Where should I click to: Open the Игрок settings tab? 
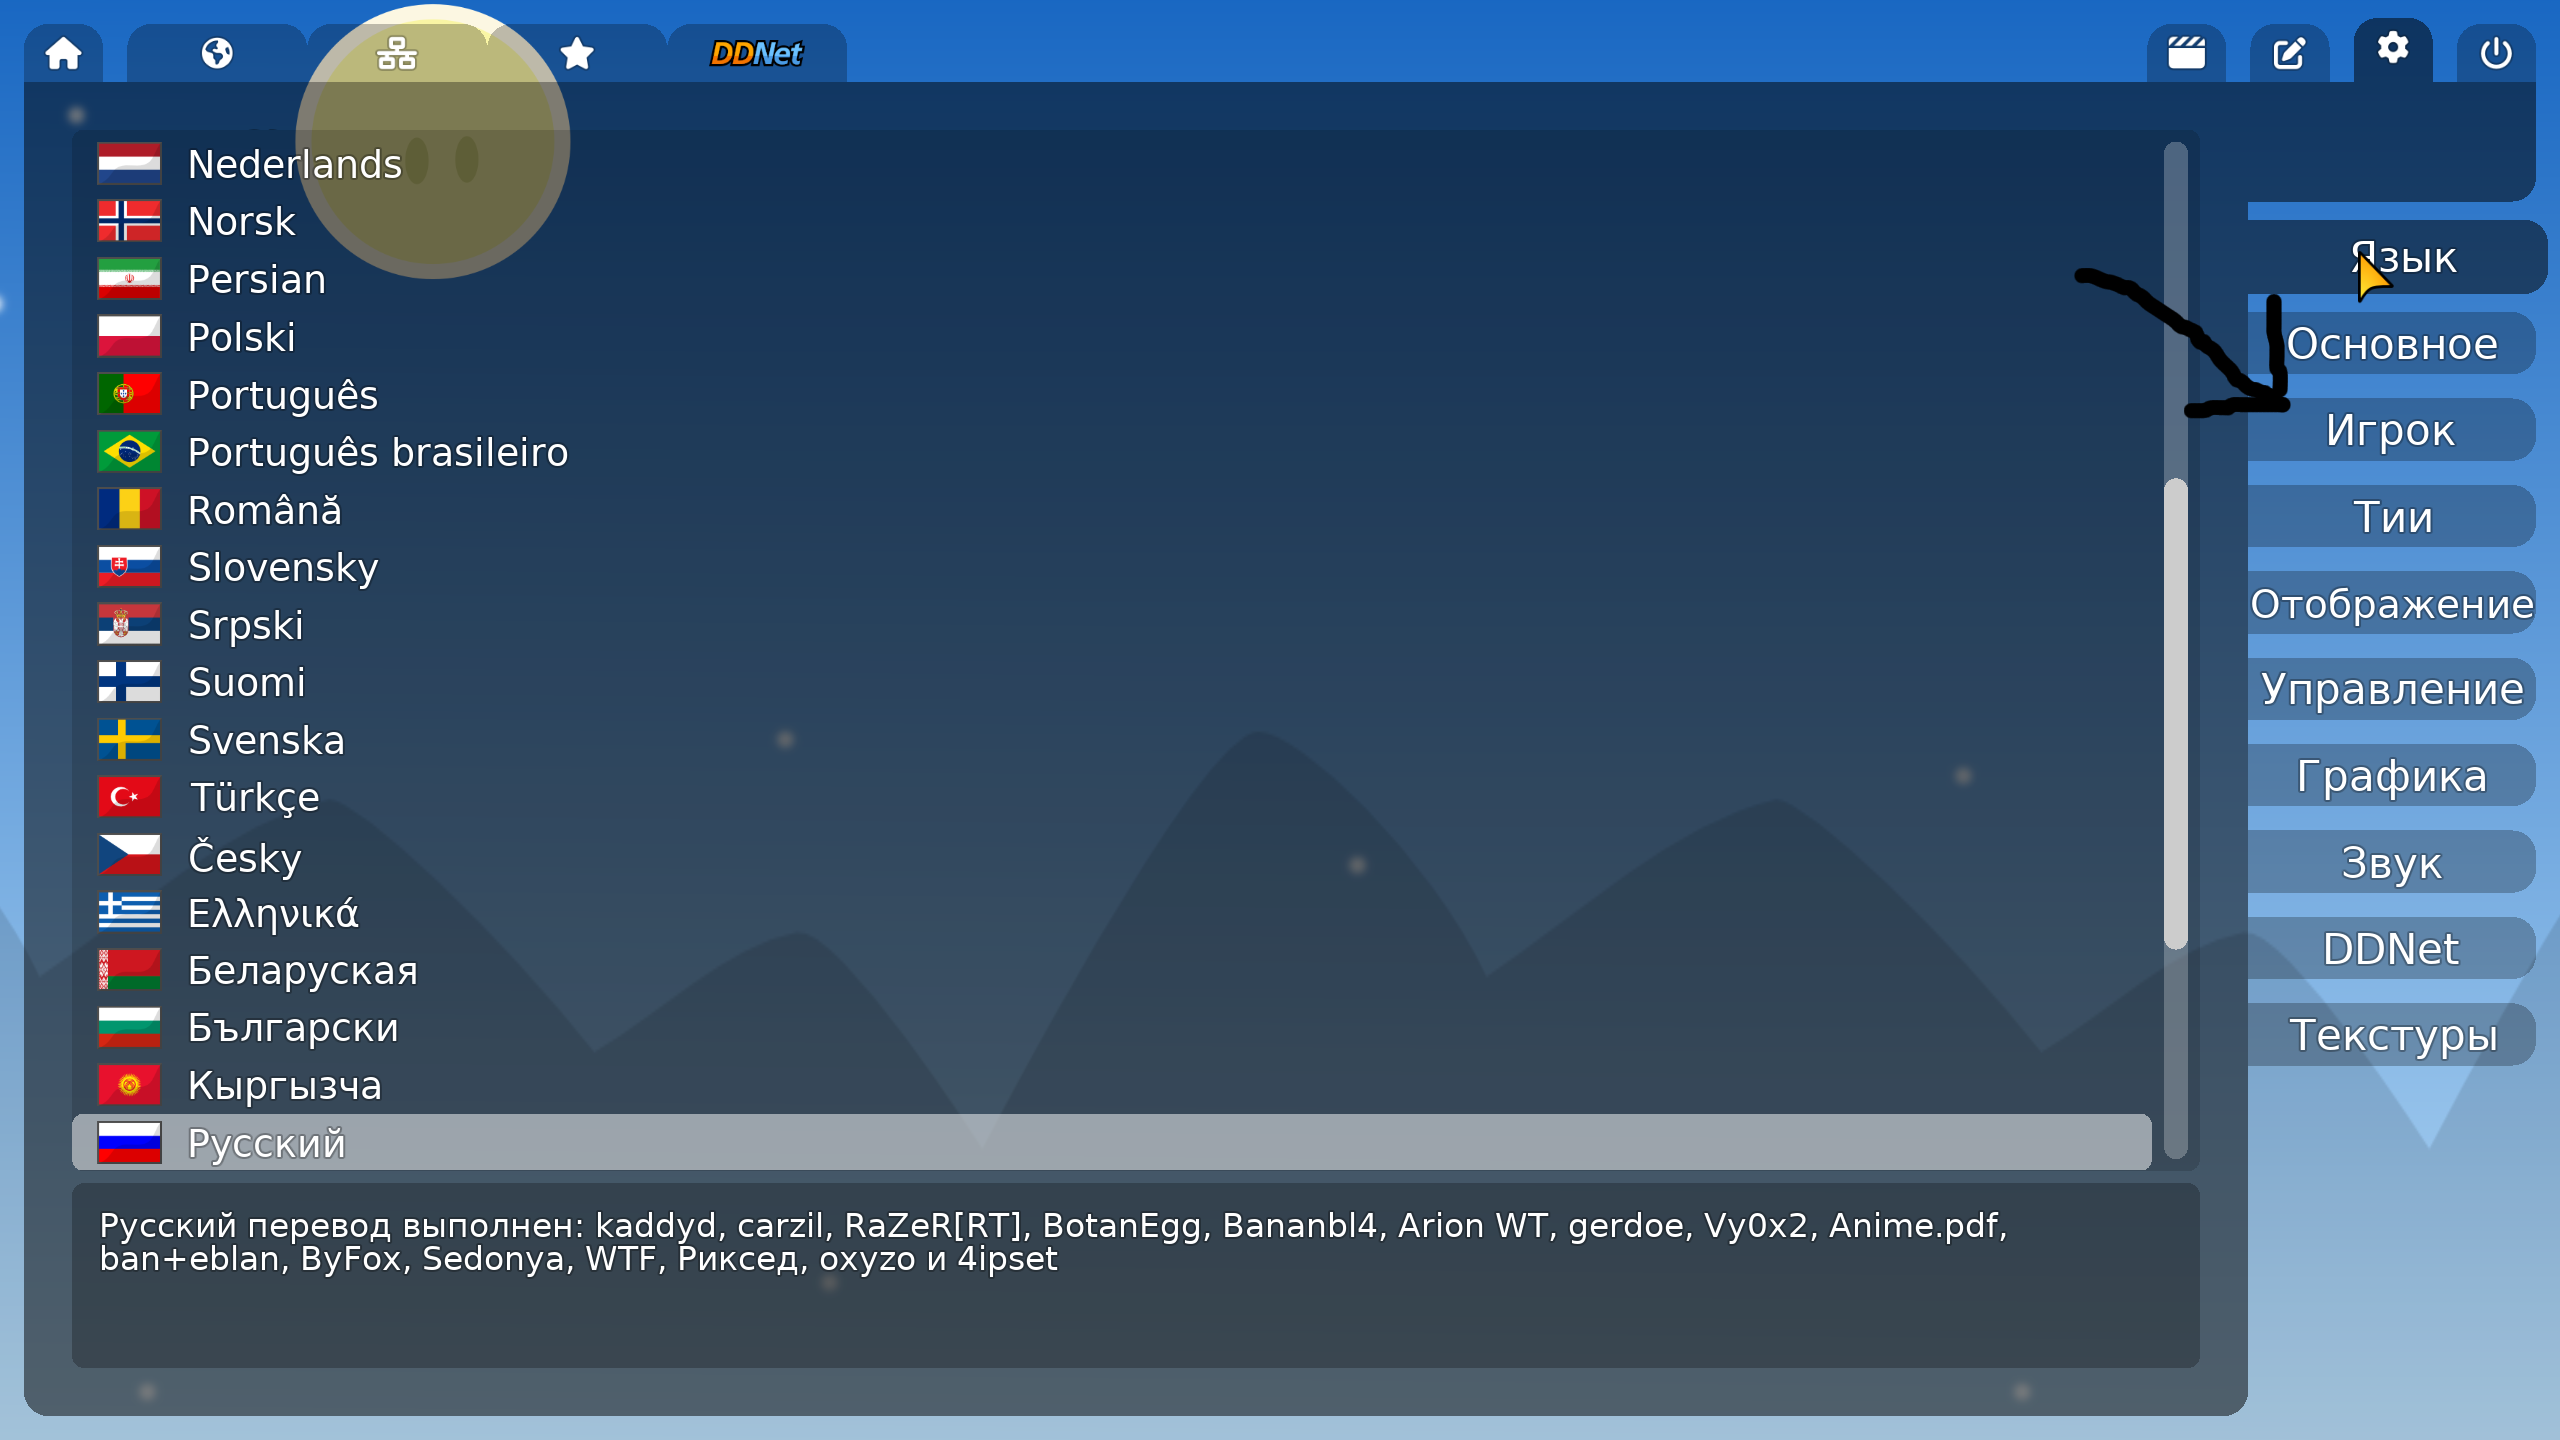(x=2390, y=430)
